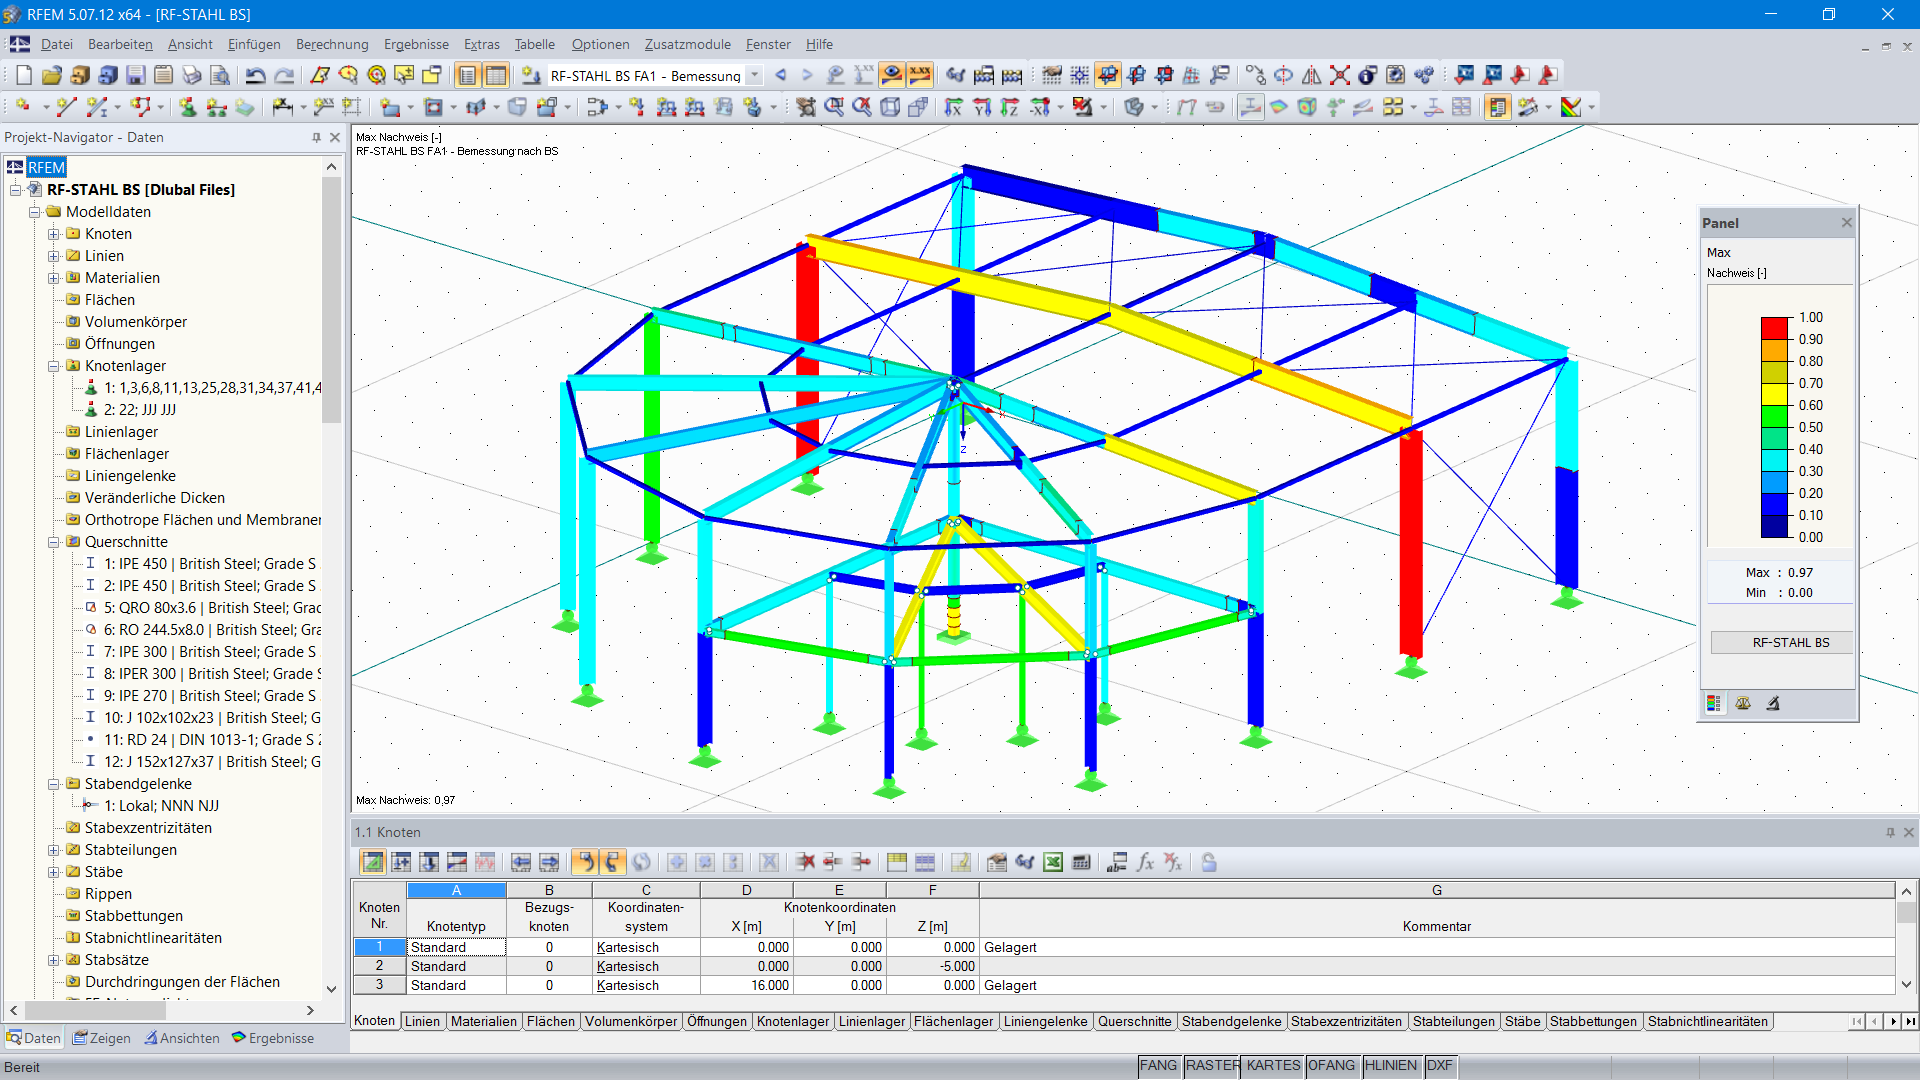Collapse the Stabendgelenke tree node
Viewport: 1920px width, 1080px height.
pyautogui.click(x=54, y=784)
